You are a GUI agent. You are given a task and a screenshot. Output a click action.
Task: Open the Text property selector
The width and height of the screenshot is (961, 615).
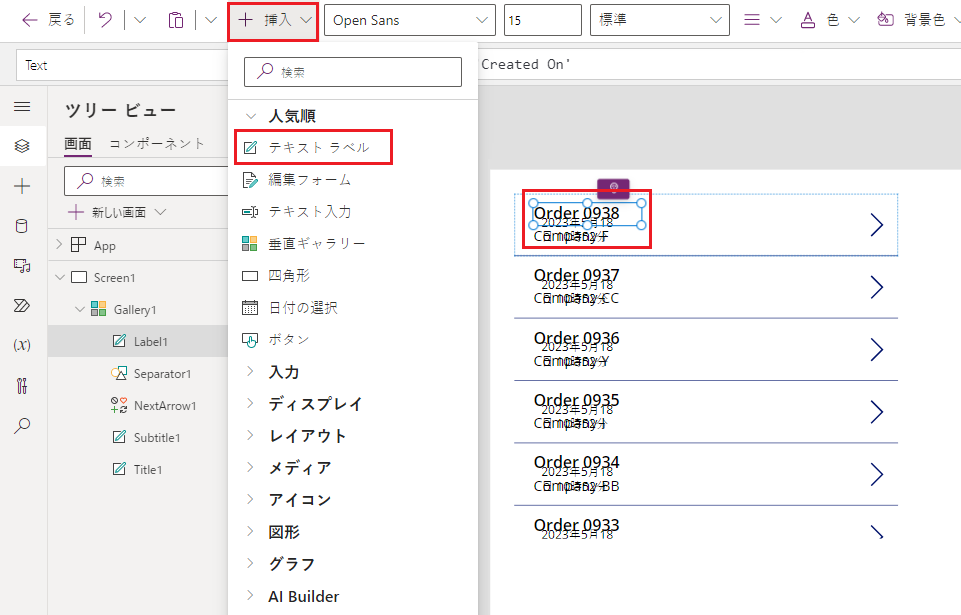click(122, 65)
